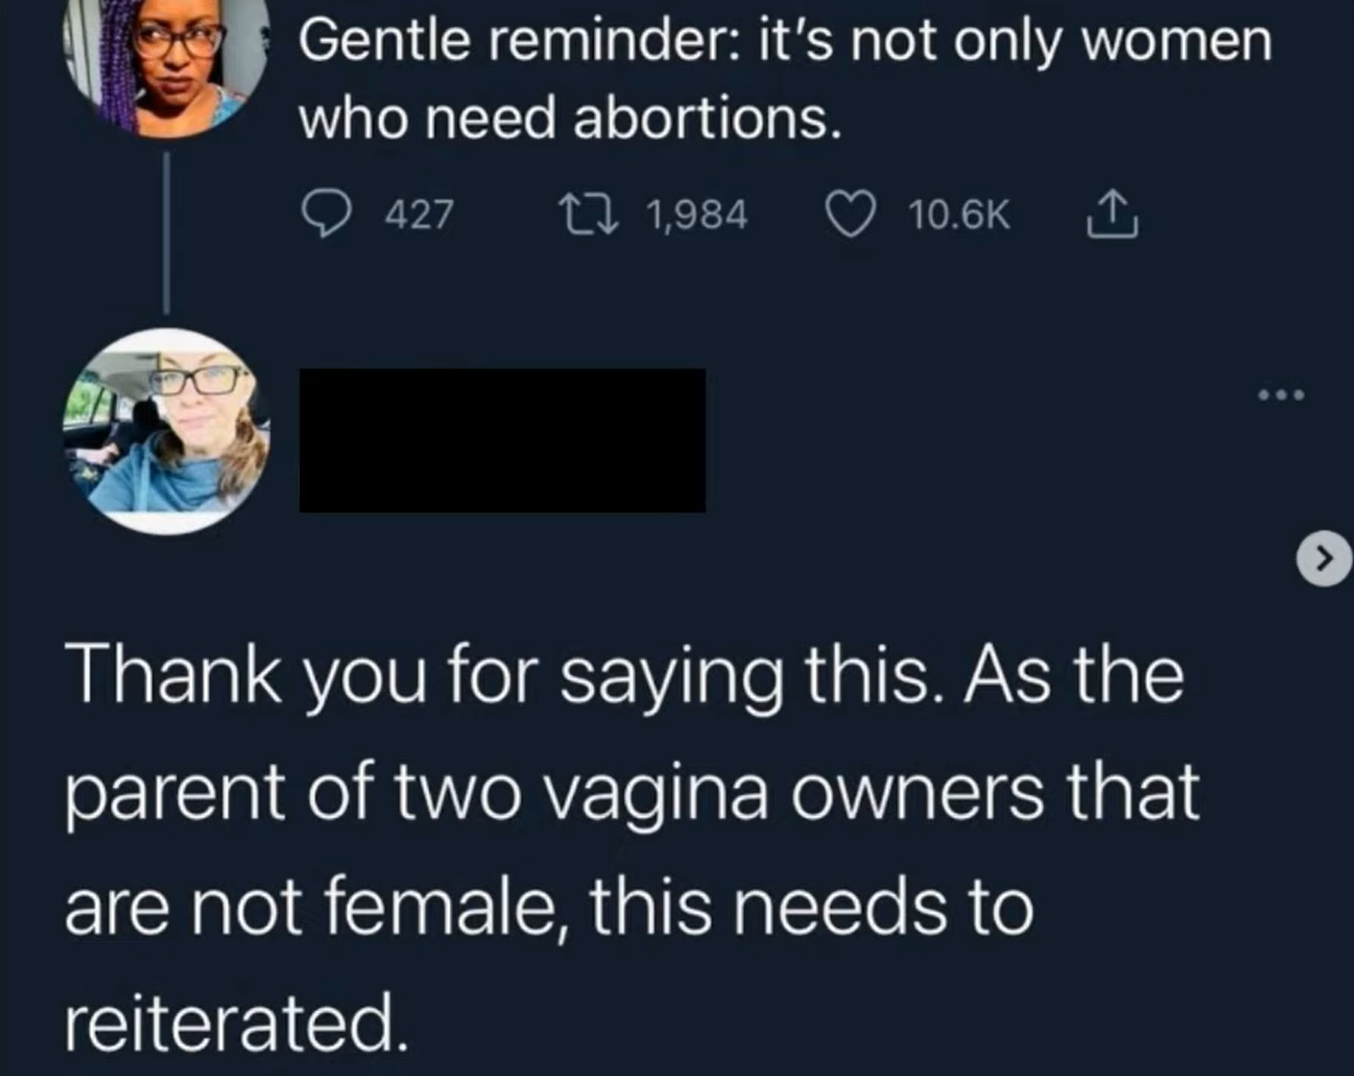Click the 1,984 retweets count
The height and width of the screenshot is (1076, 1354).
point(697,215)
